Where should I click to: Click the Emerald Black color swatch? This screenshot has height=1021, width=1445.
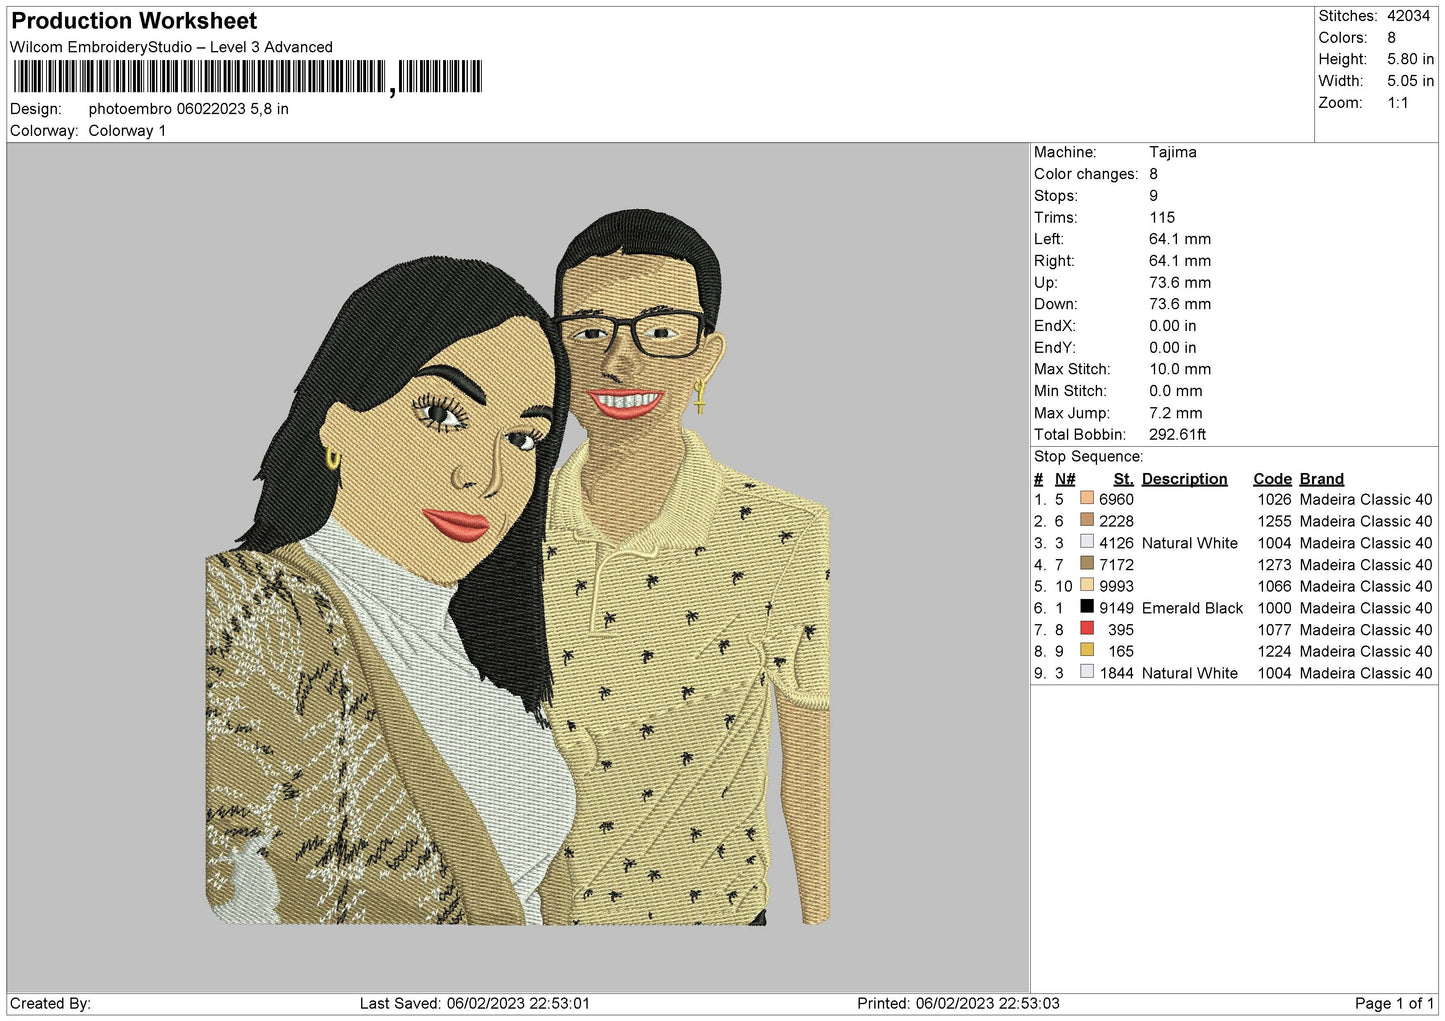(x=1087, y=606)
